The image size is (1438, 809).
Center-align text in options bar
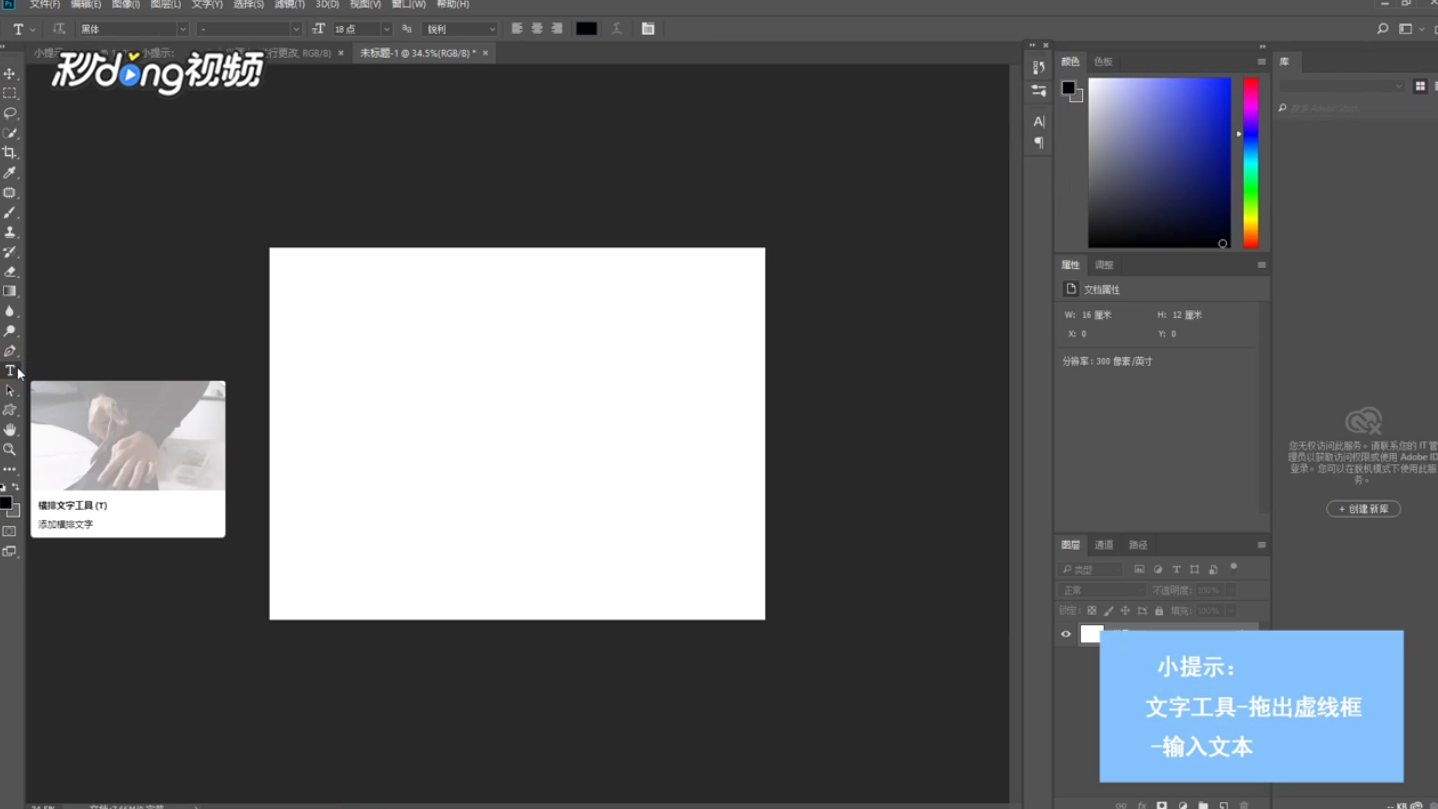537,29
